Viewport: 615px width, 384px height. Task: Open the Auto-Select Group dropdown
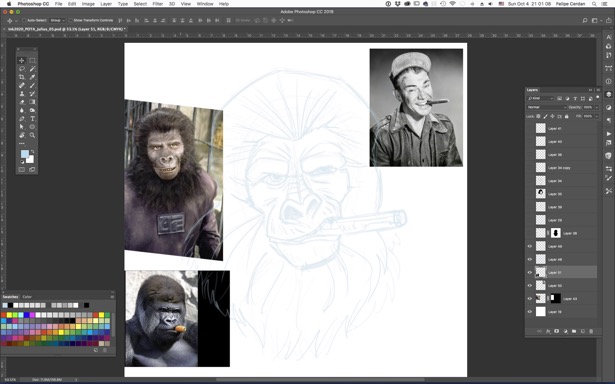[58, 20]
